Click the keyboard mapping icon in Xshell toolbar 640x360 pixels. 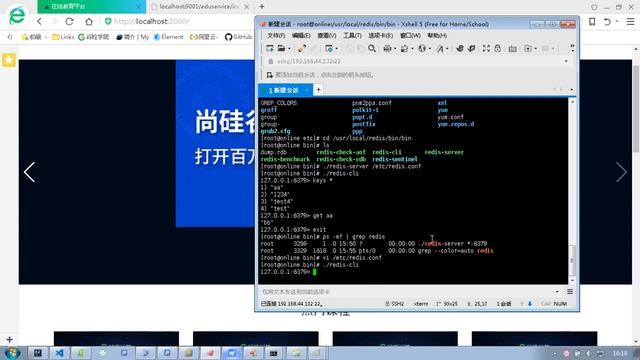513,49
